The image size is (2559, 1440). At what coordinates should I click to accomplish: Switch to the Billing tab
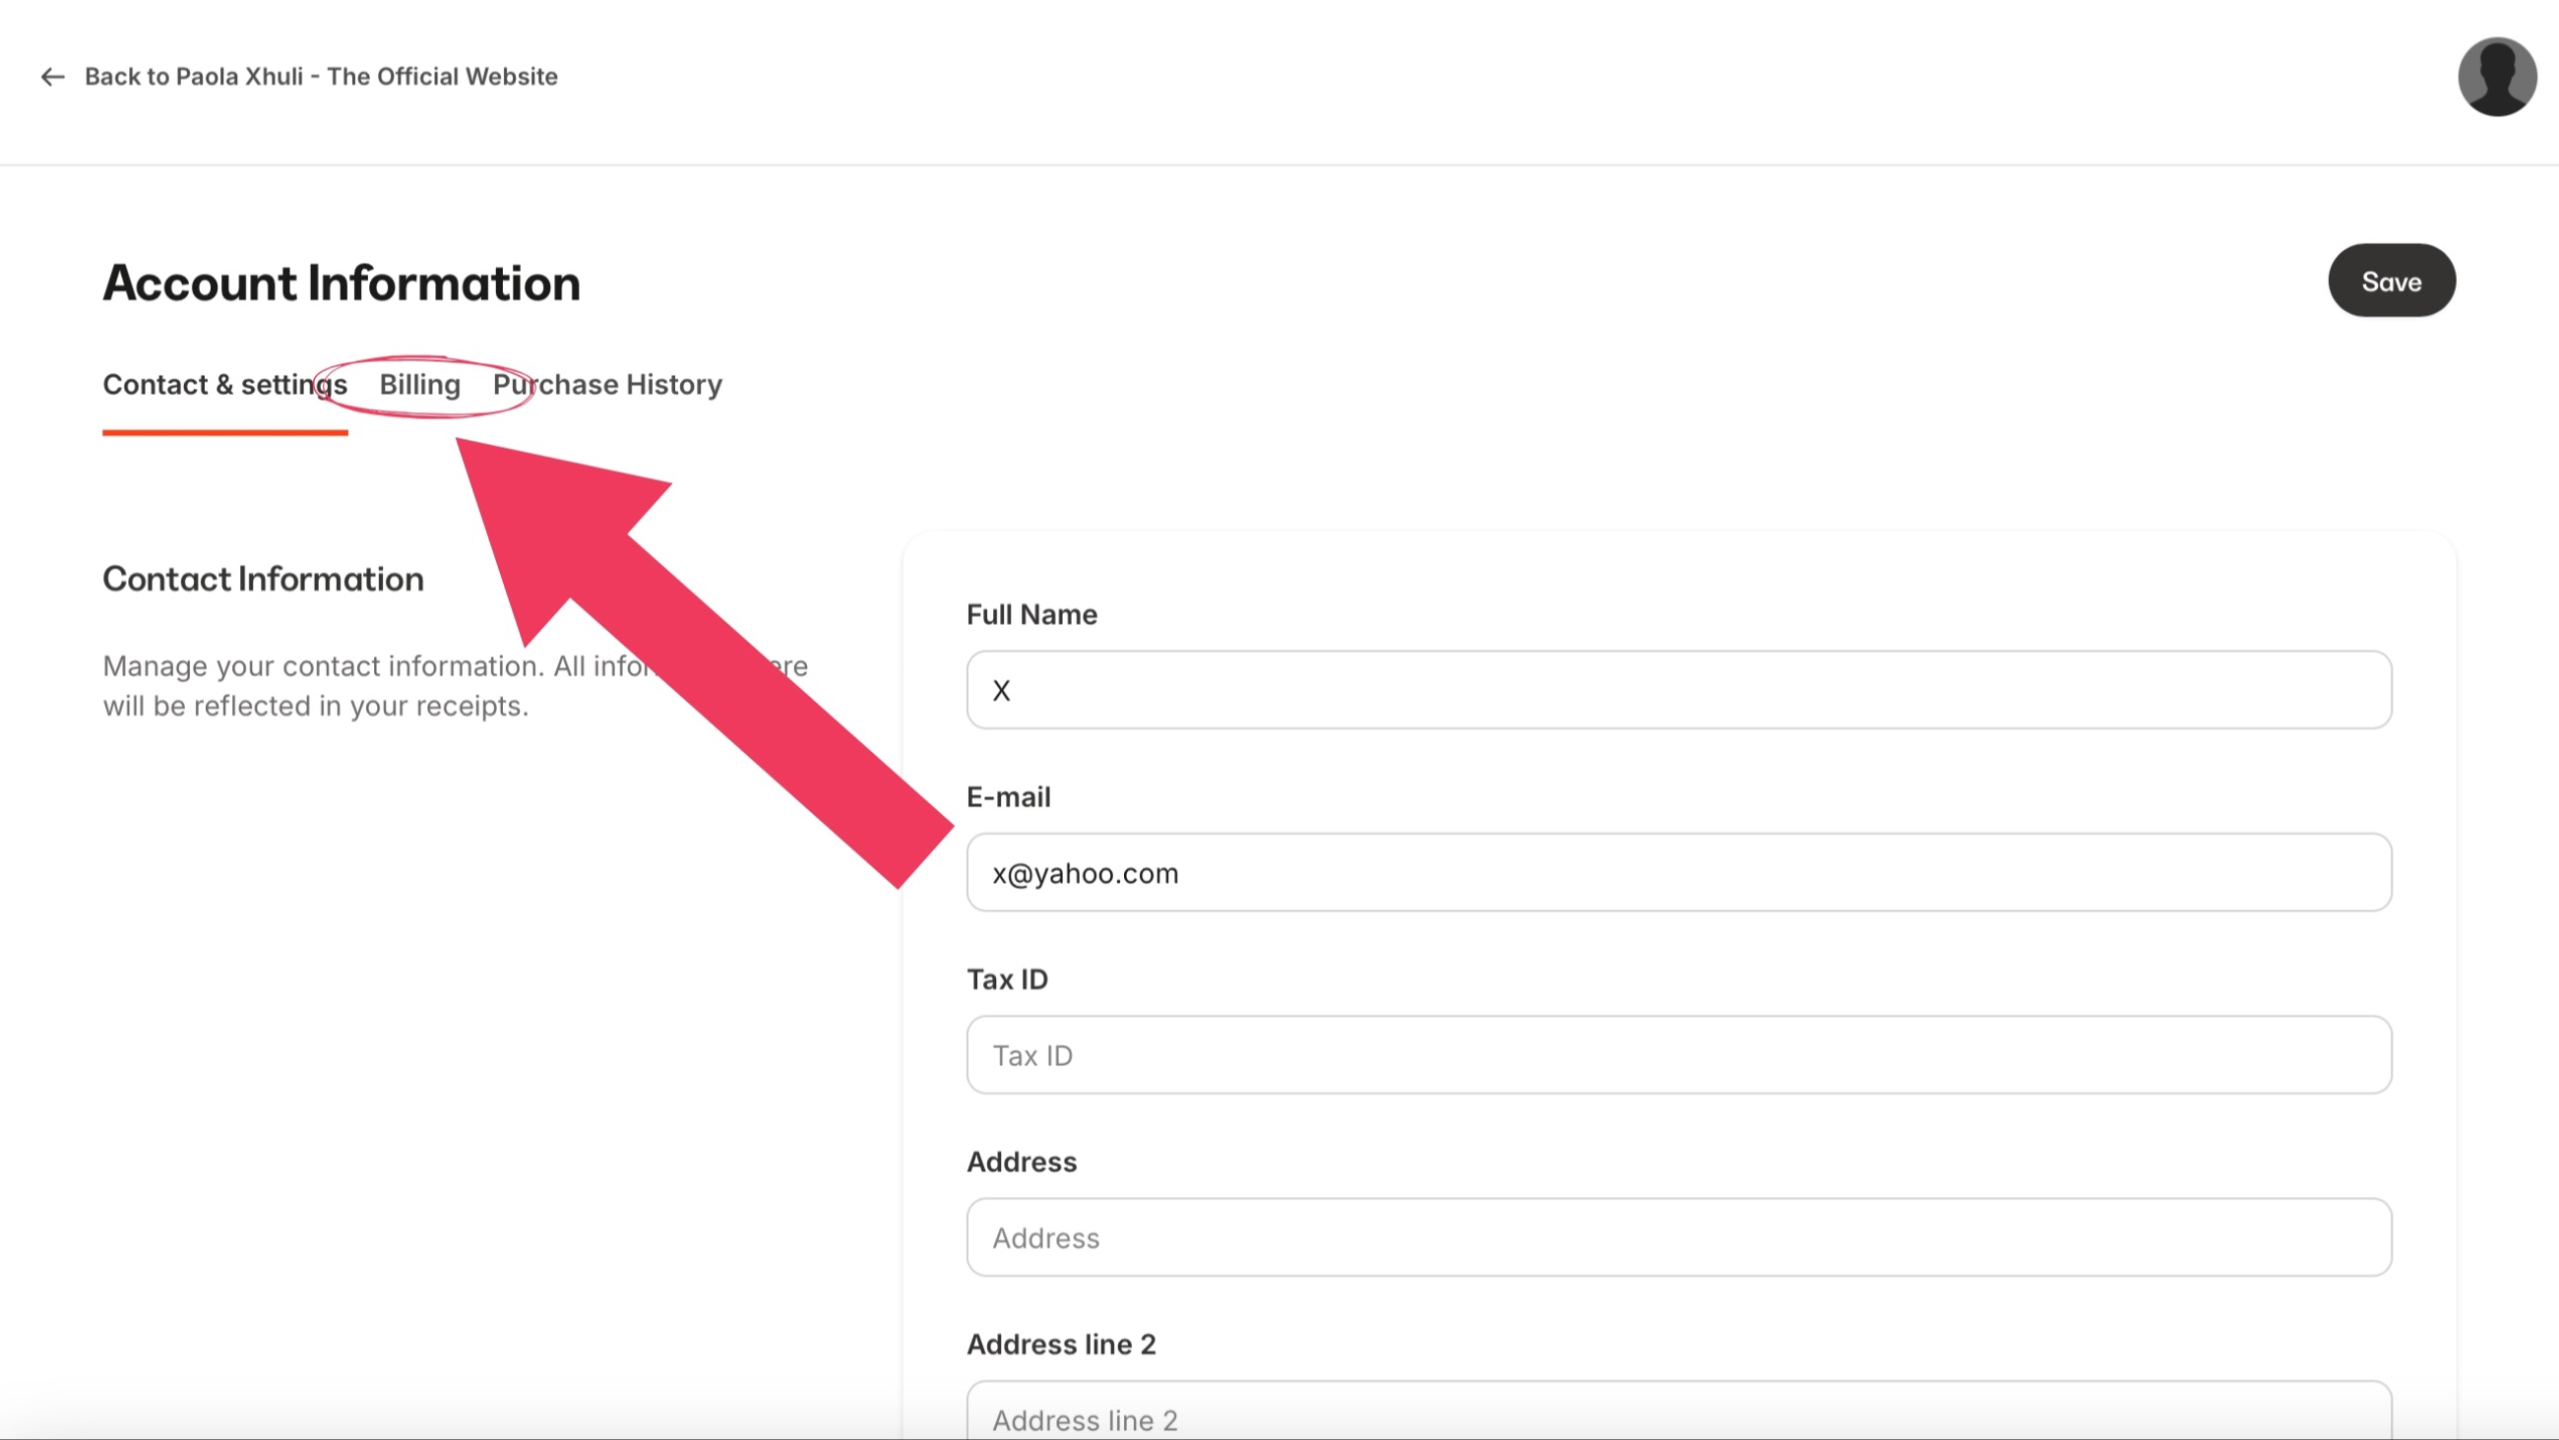pos(419,385)
